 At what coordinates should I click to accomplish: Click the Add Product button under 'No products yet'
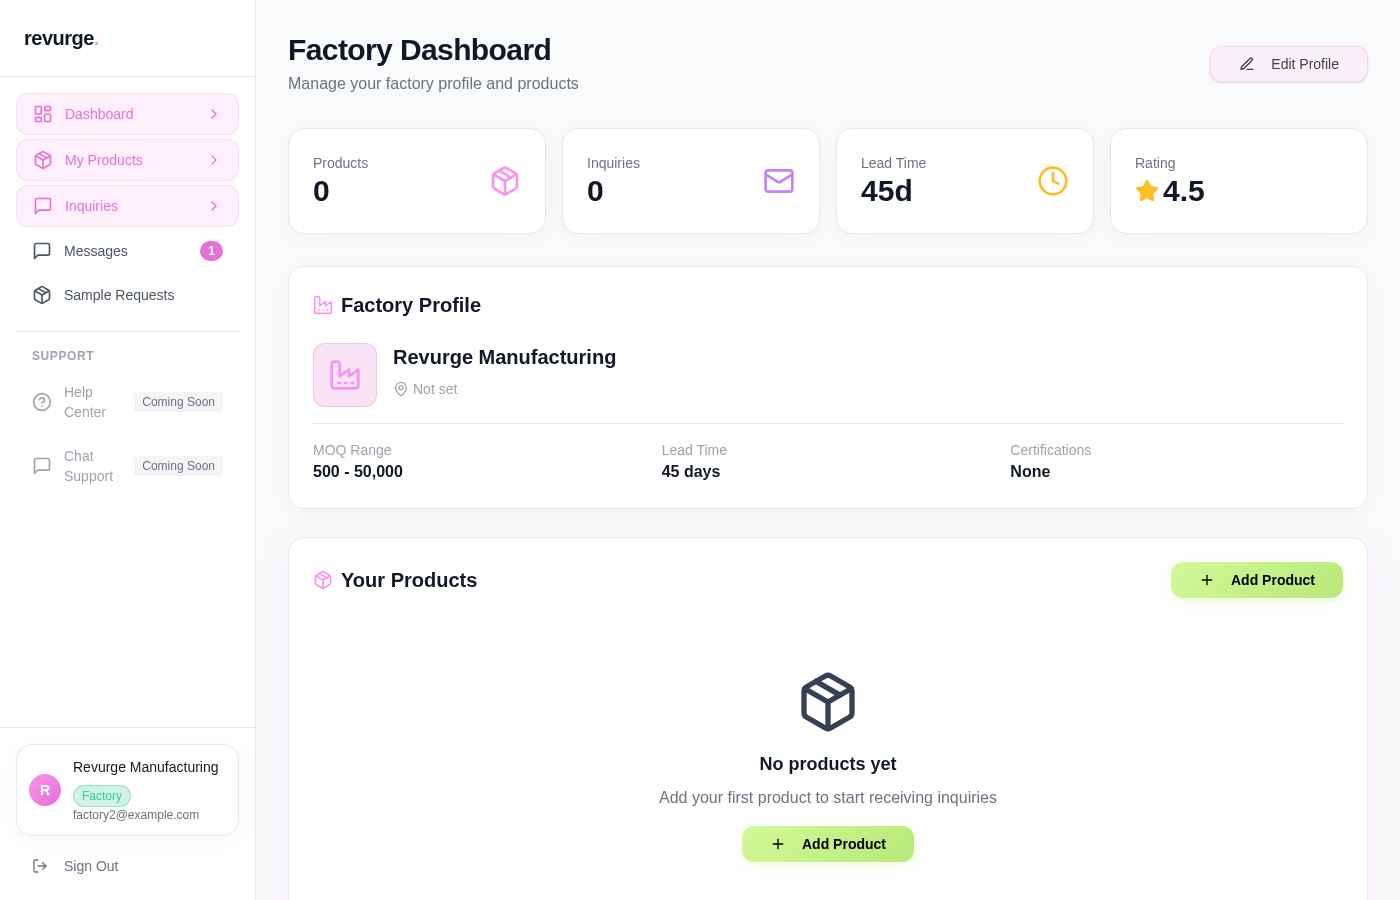pyautogui.click(x=828, y=844)
